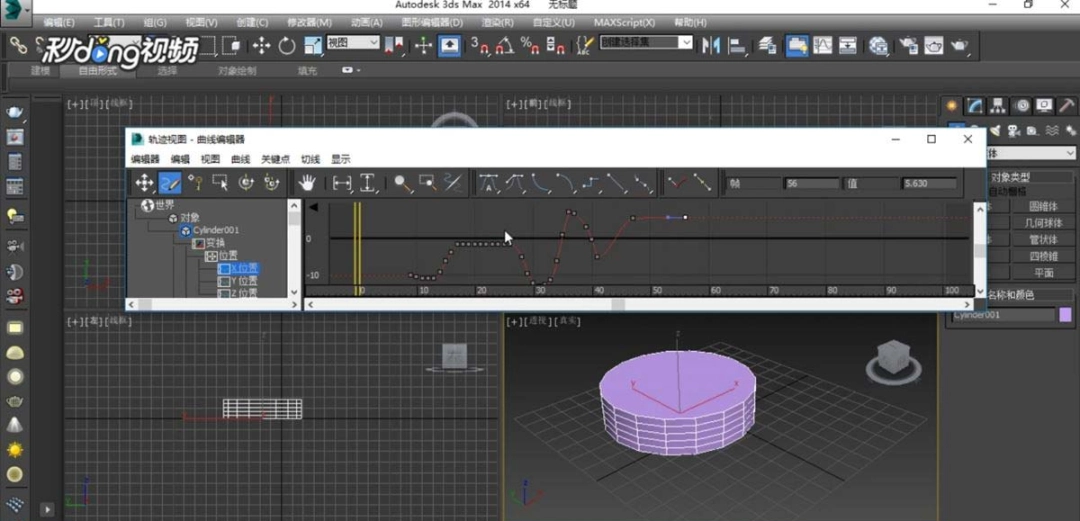
Task: Collapse the 位置 node in the track tree
Action: (x=211, y=256)
